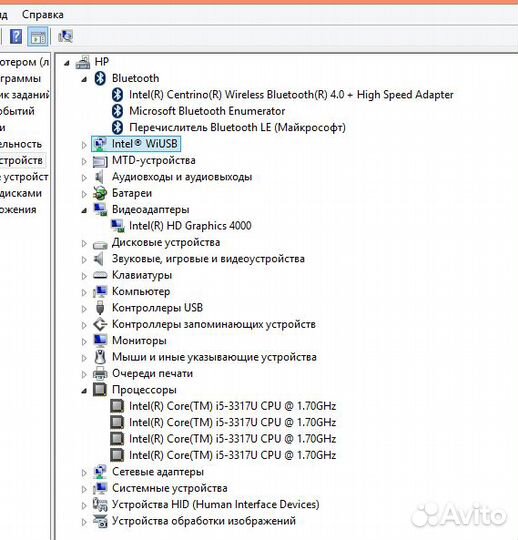Viewport: 518px width, 540px height.
Task: Click the Системные устройства icon
Action: pos(100,488)
